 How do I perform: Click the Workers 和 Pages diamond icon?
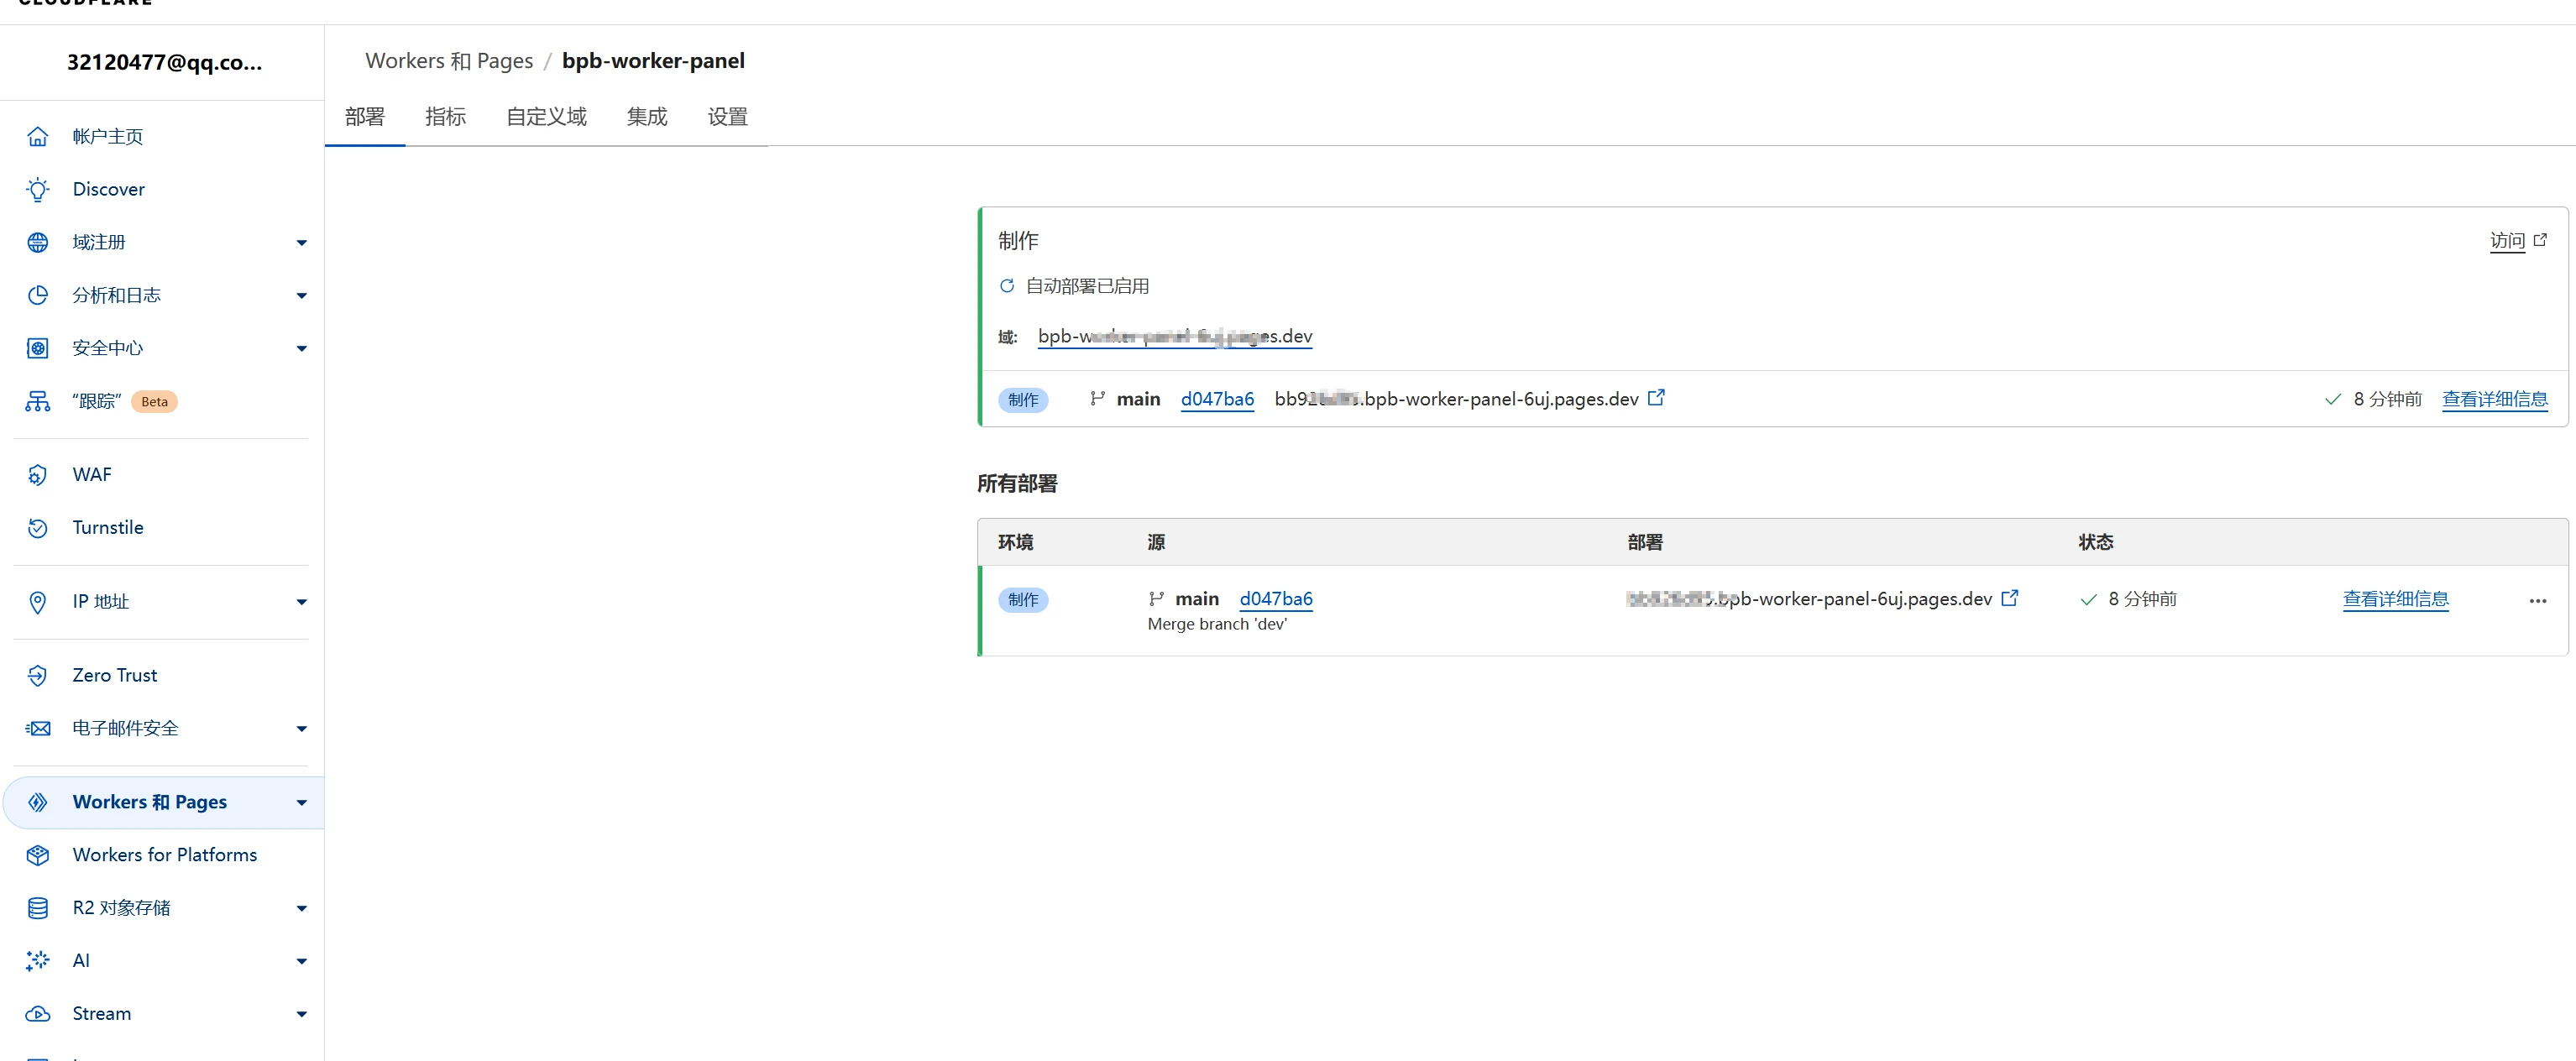[x=37, y=802]
